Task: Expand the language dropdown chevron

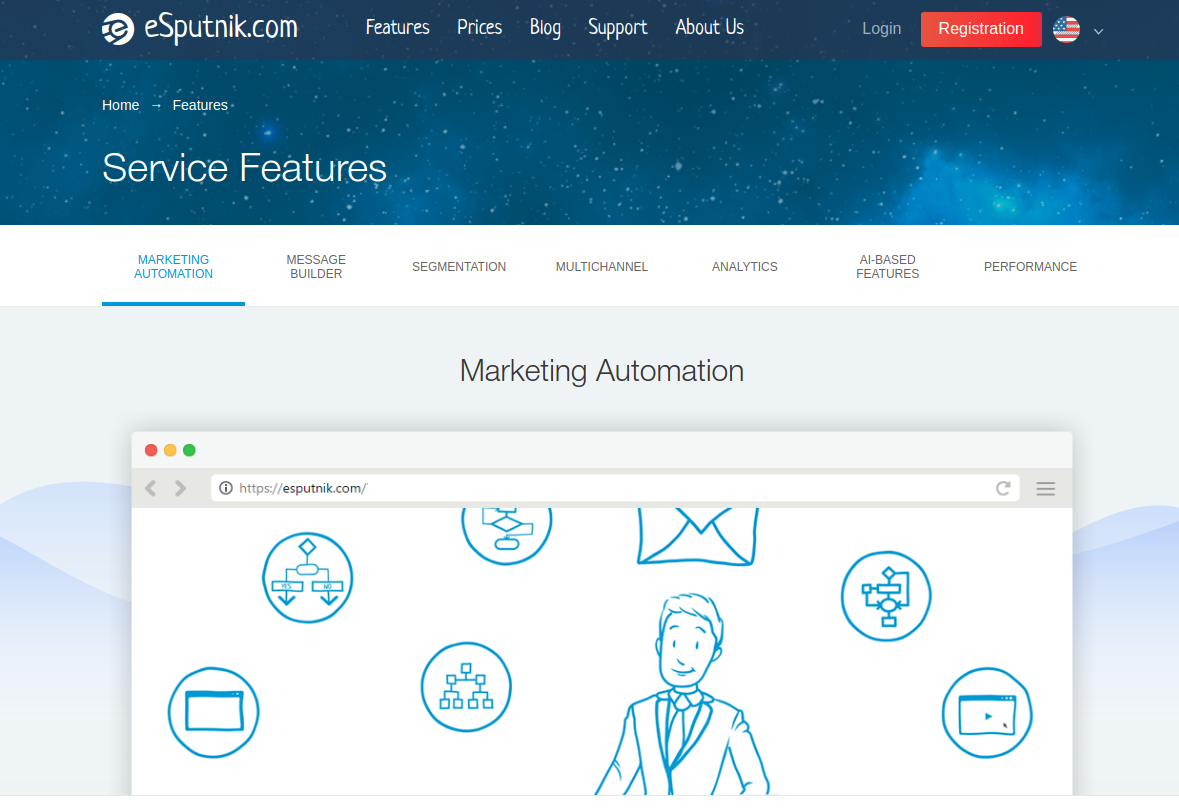Action: [1099, 32]
